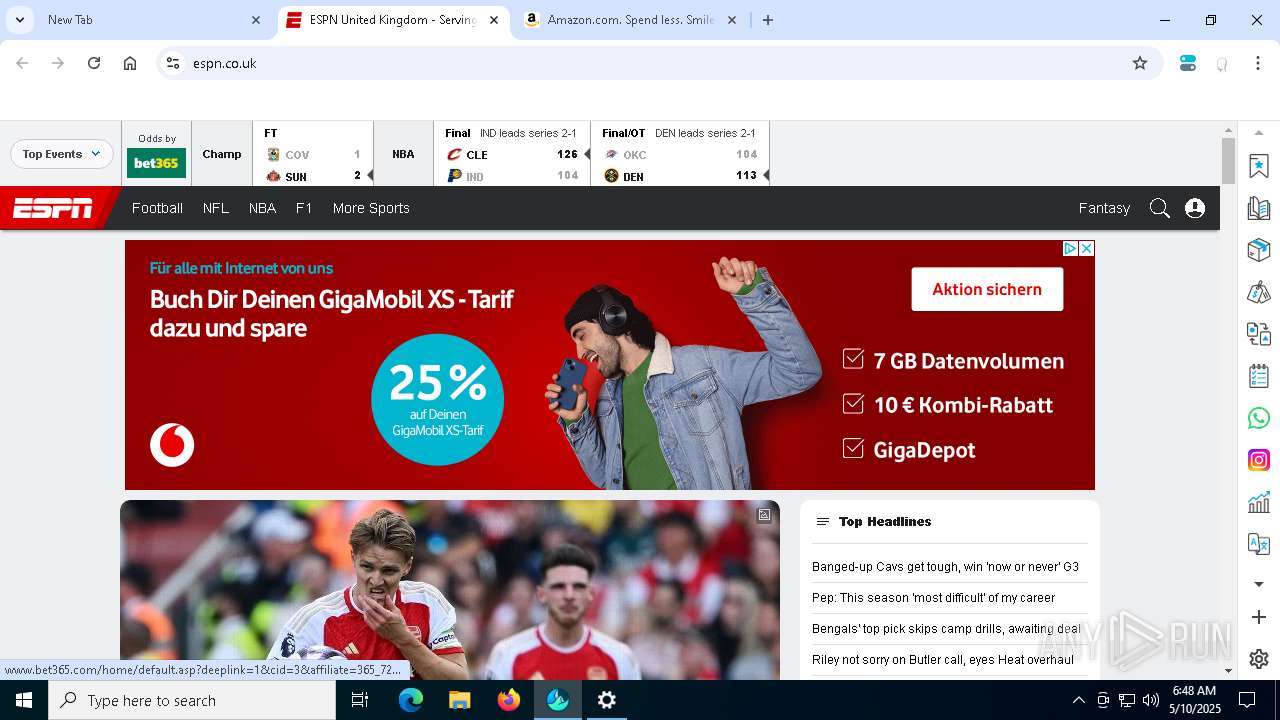Open the Fantasy link

[x=1104, y=208]
